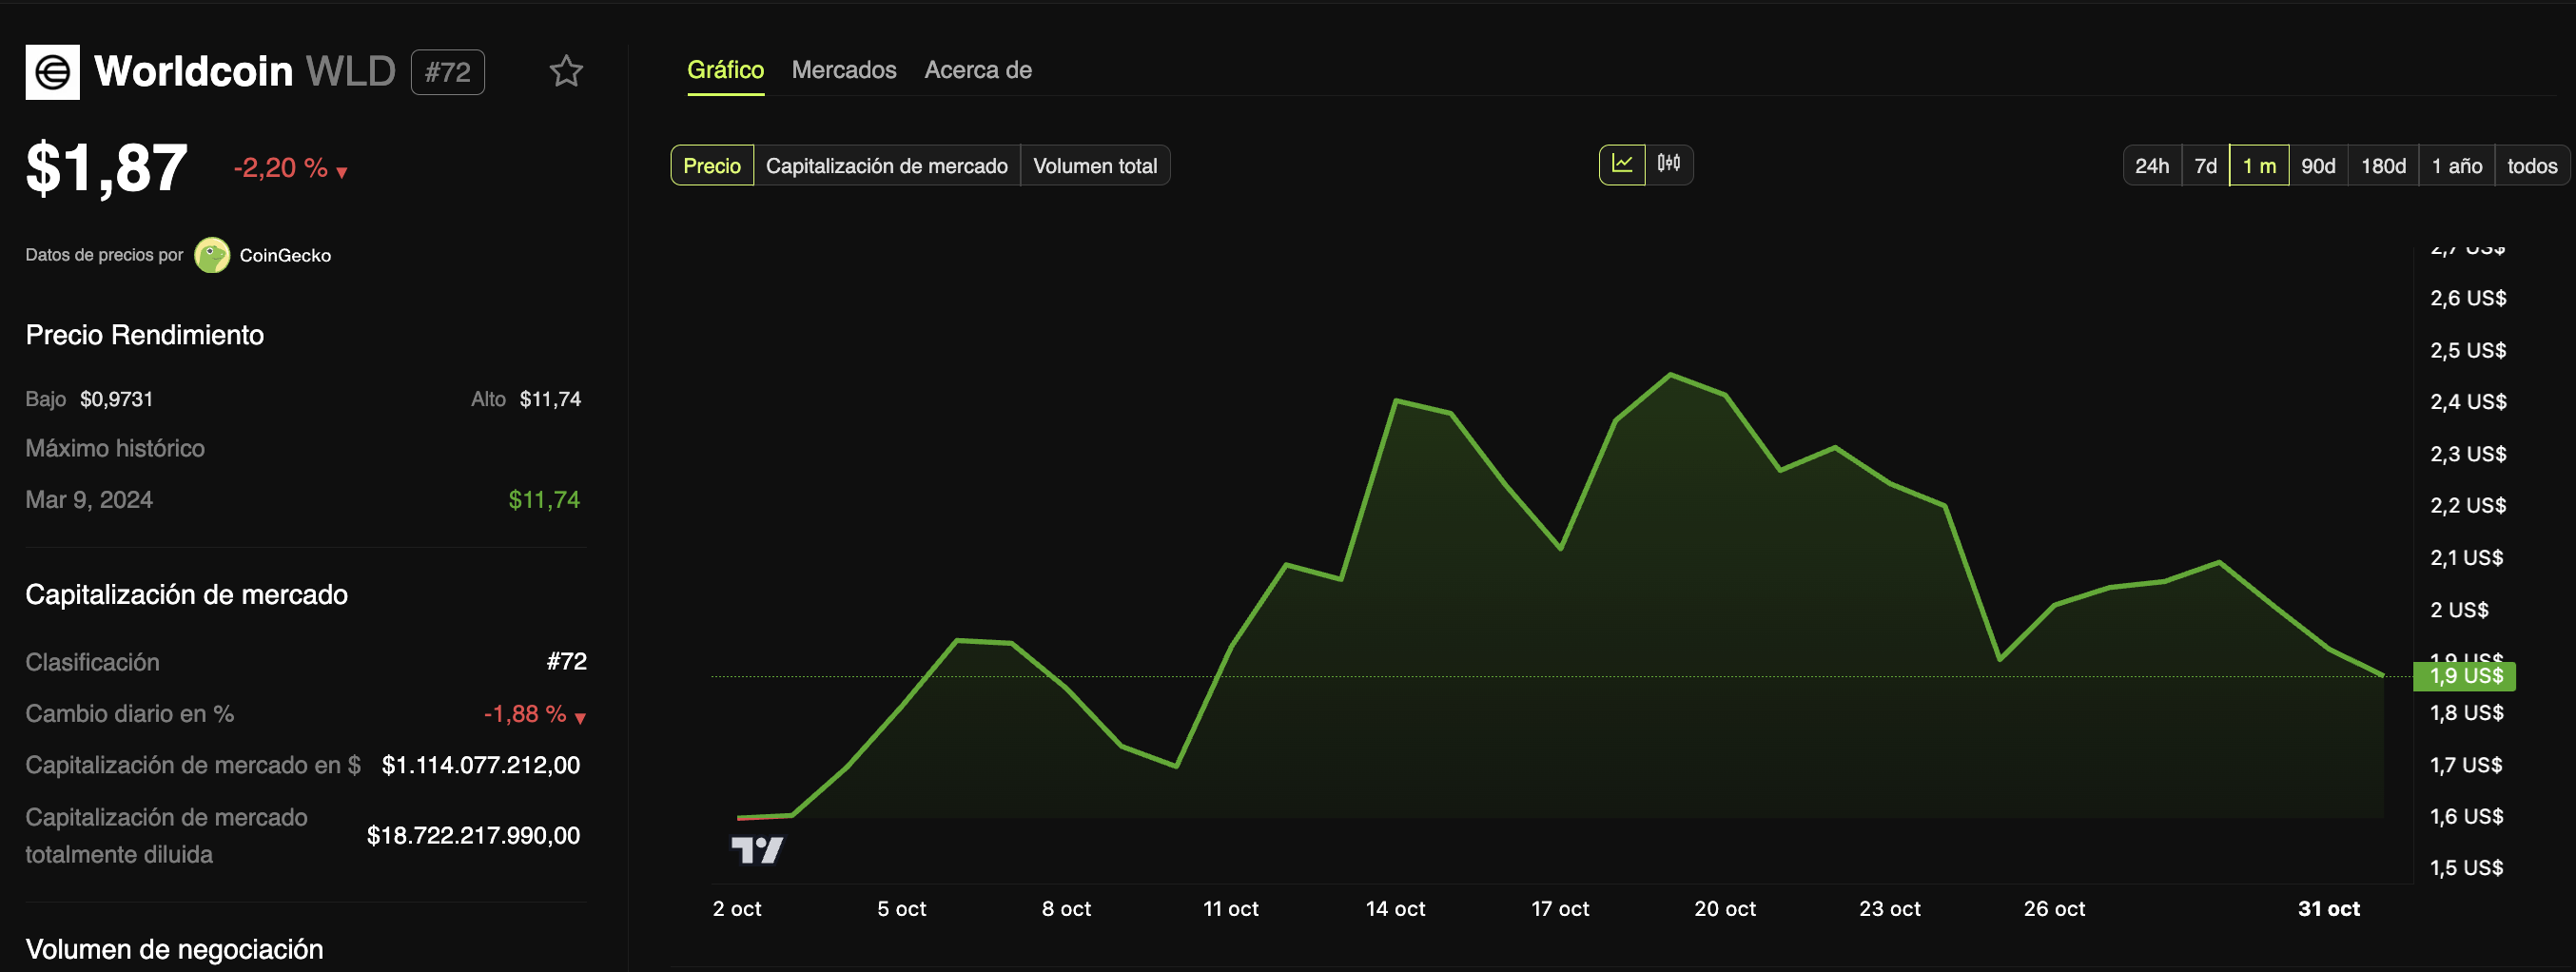Click the 2,3 US$ price axis label

coord(2468,454)
